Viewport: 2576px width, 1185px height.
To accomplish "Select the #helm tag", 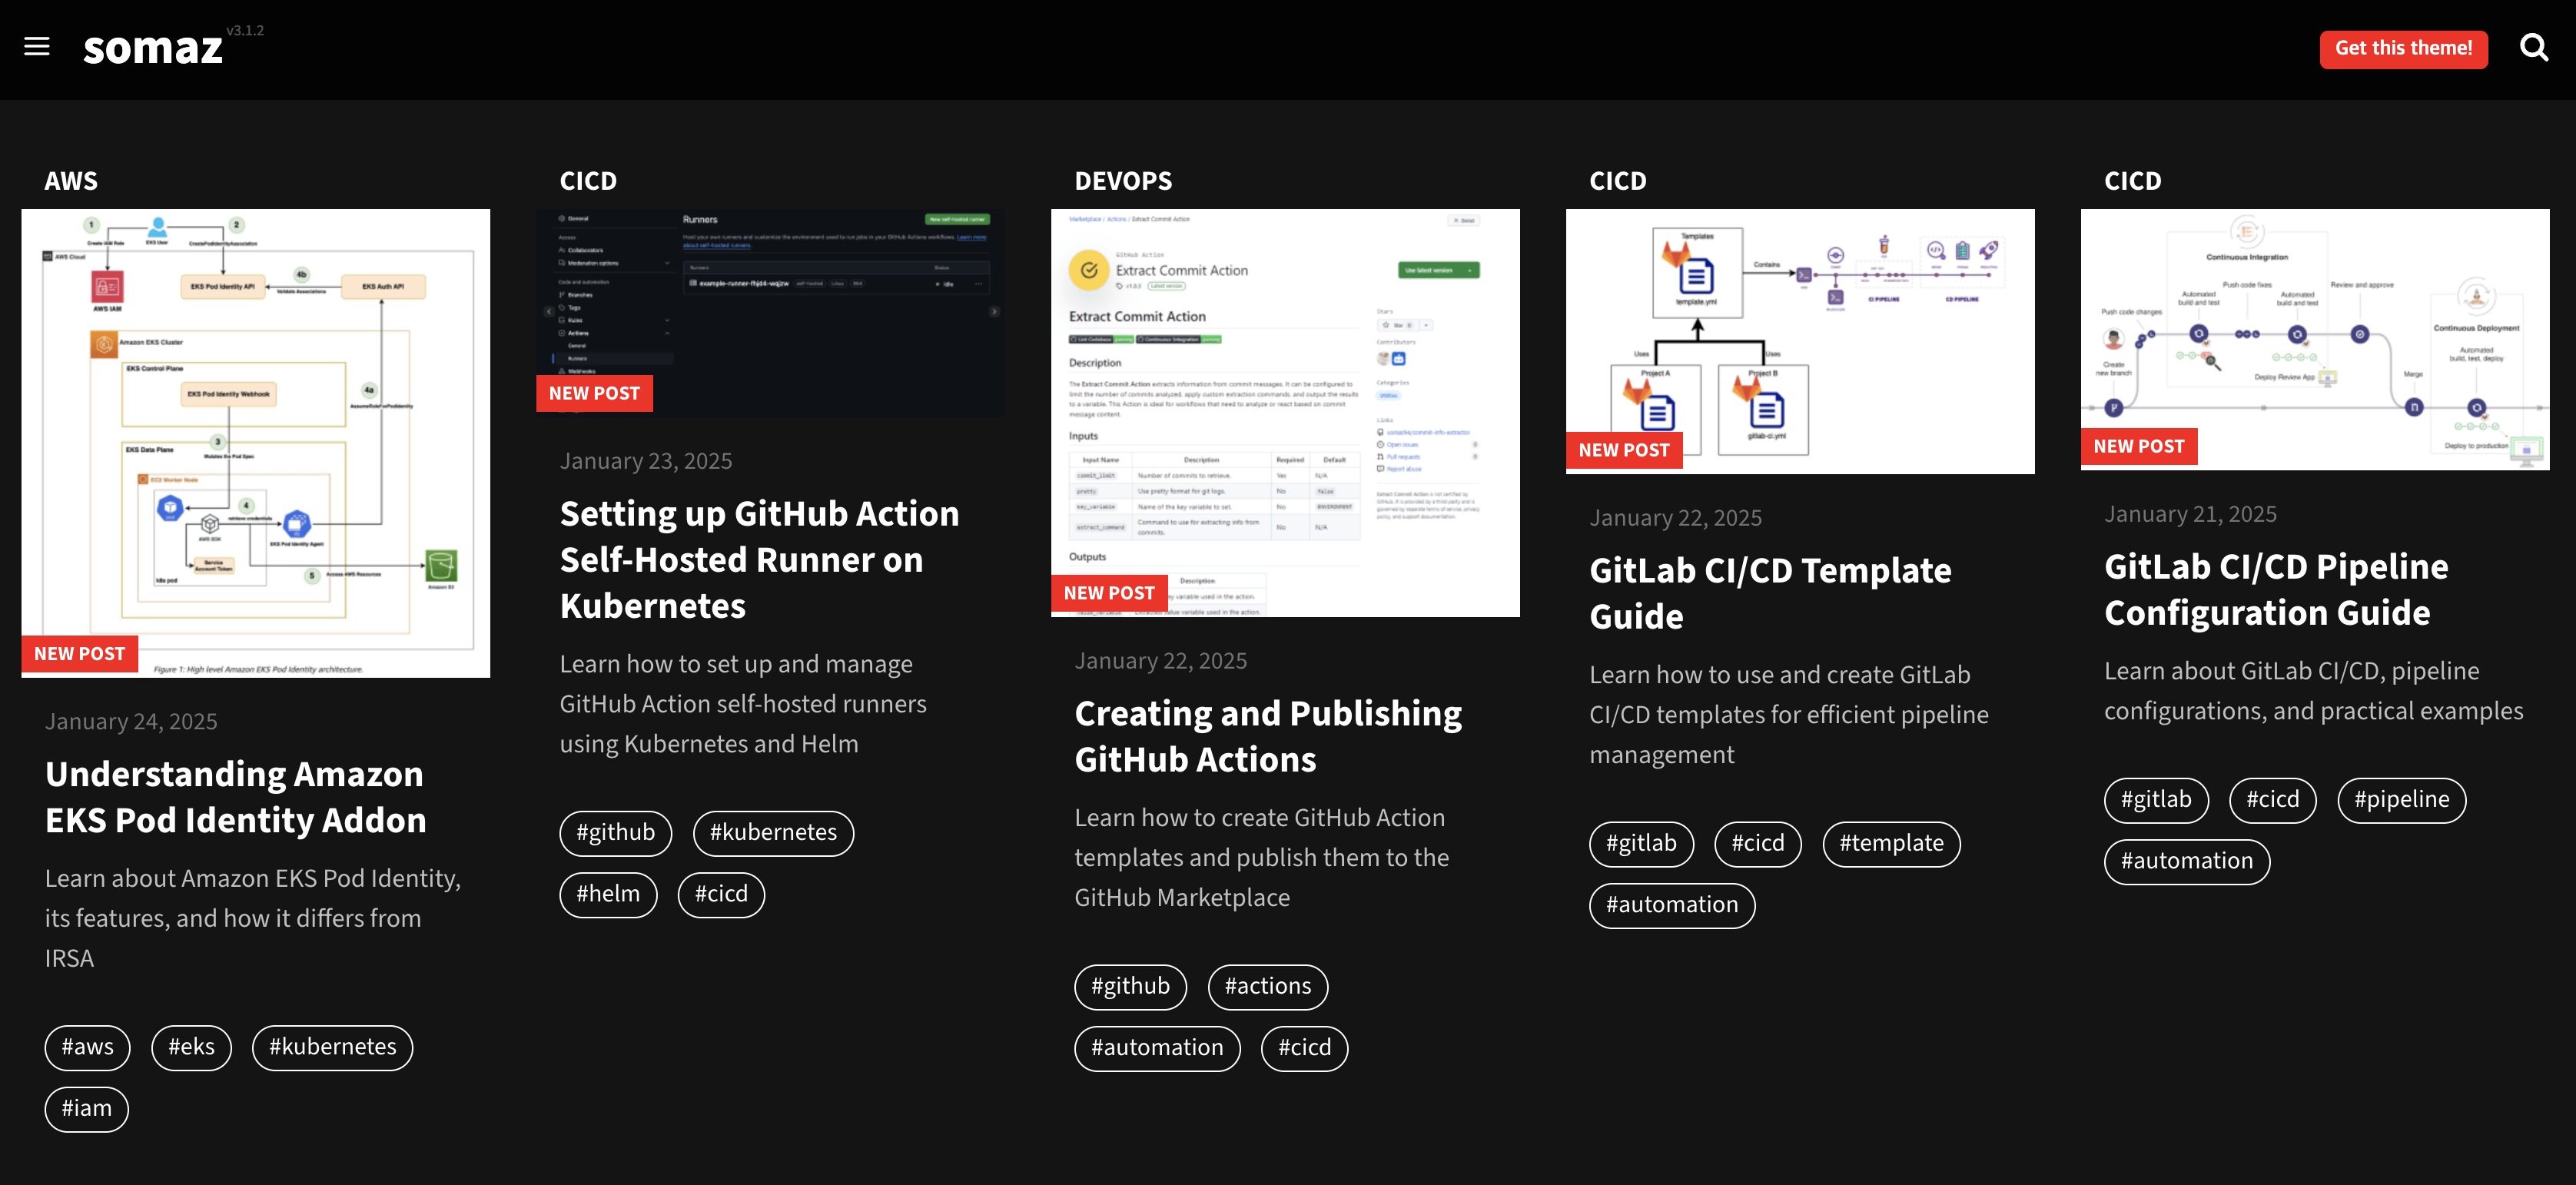I will (x=608, y=894).
